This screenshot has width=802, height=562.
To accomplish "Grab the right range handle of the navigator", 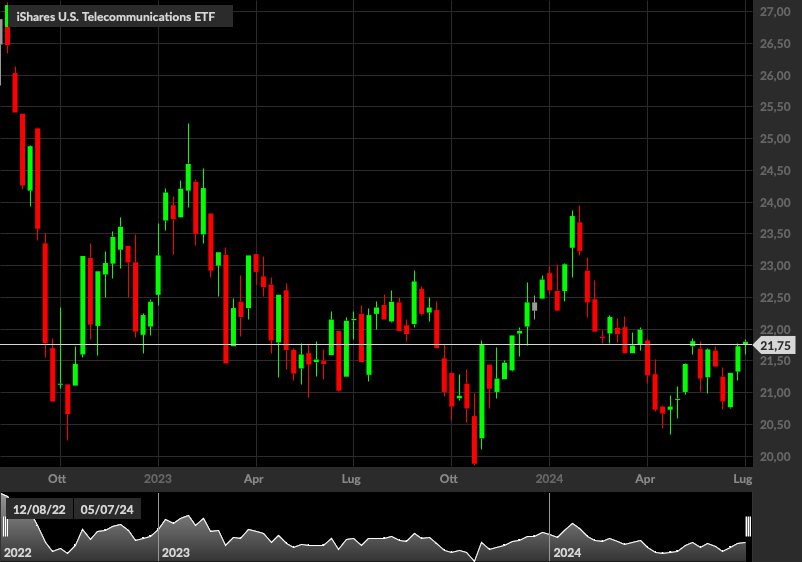I will tap(748, 526).
